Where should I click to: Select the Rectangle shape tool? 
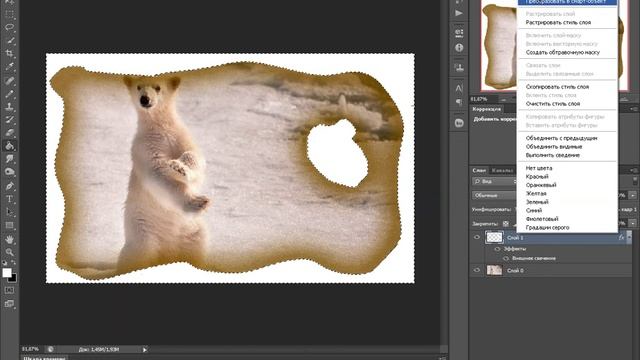(x=9, y=225)
